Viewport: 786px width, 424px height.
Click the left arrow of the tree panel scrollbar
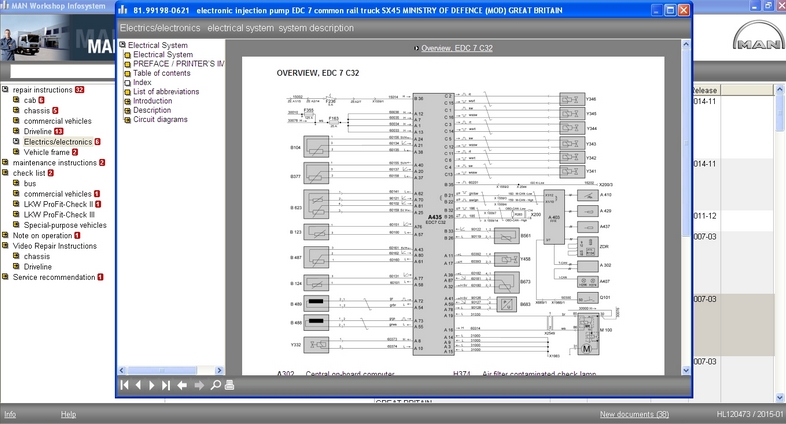tap(122, 370)
